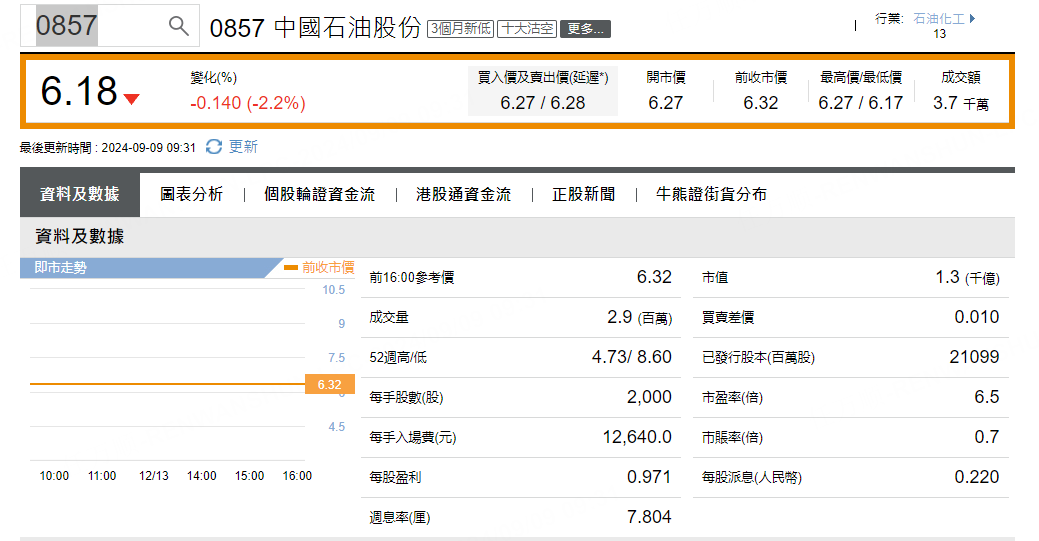The height and width of the screenshot is (541, 1039).
Task: Click the 市值 value 1.3 (千億)
Action: tap(967, 278)
